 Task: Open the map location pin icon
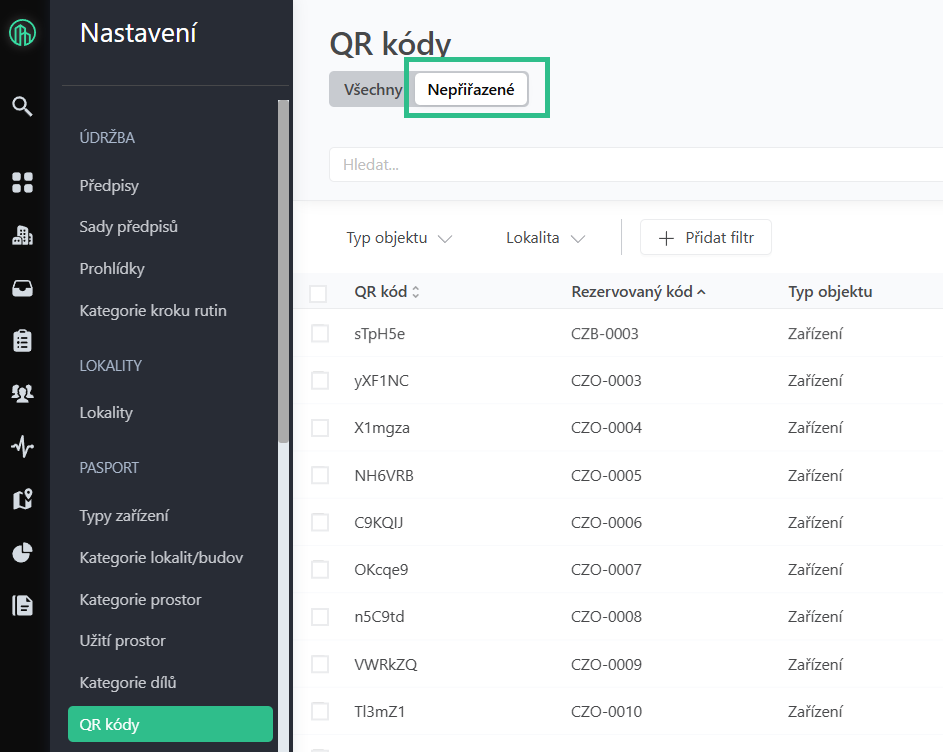[22, 499]
